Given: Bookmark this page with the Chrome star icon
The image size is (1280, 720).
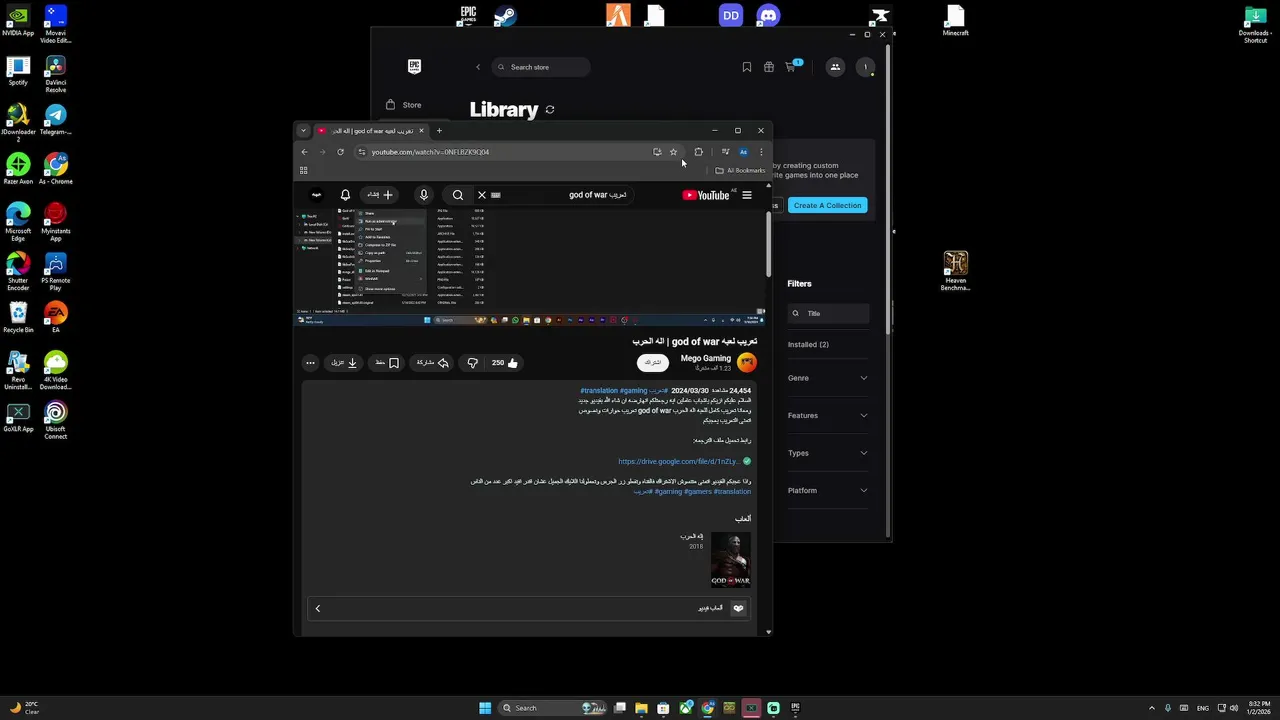Looking at the screenshot, I should pyautogui.click(x=673, y=152).
